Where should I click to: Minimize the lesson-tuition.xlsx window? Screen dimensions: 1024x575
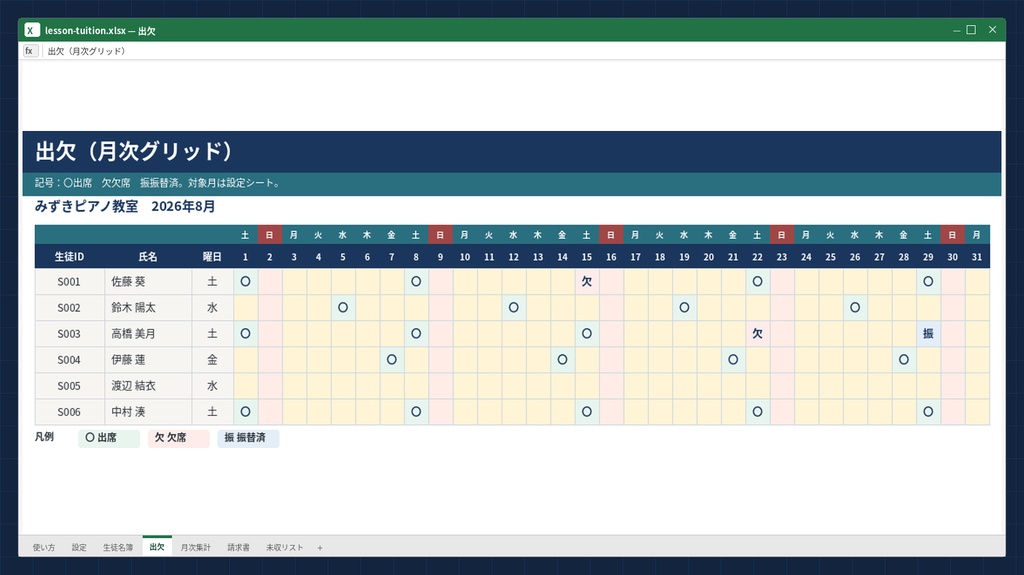click(956, 30)
